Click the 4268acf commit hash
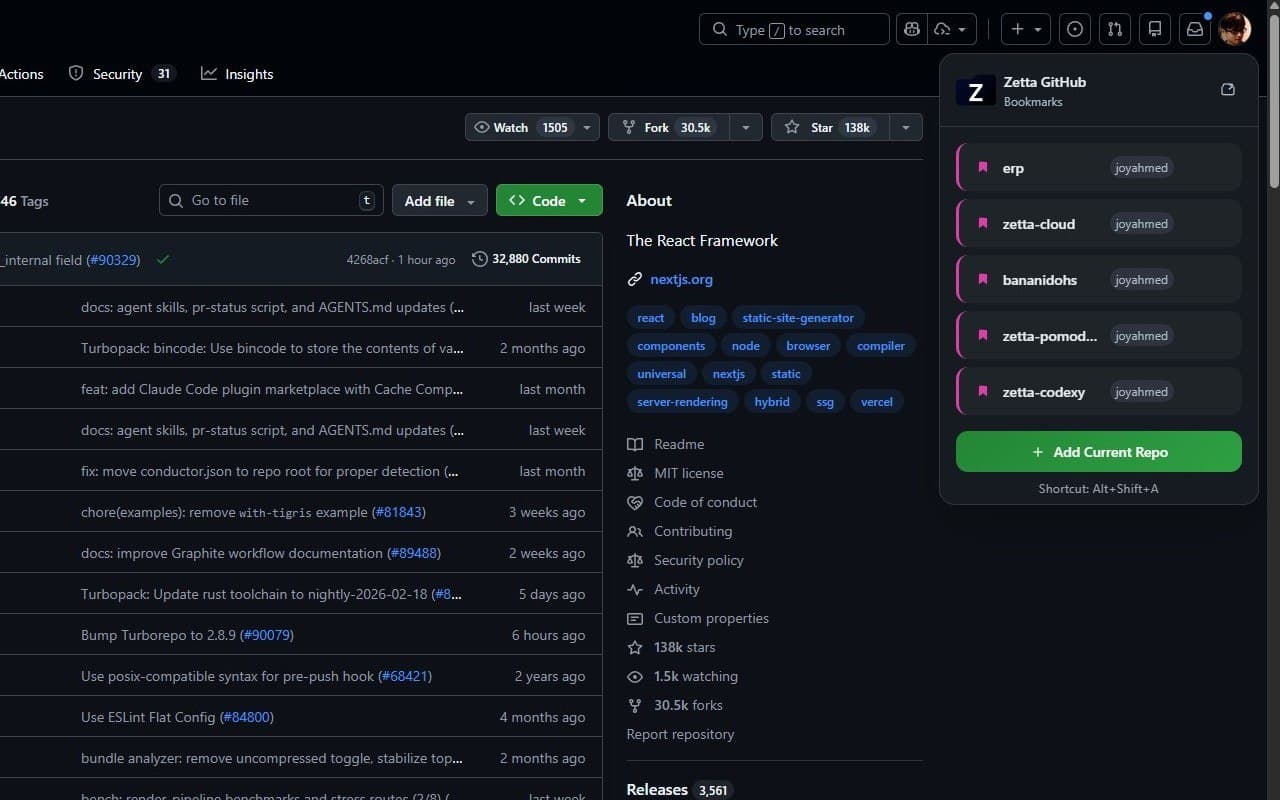 pyautogui.click(x=367, y=260)
